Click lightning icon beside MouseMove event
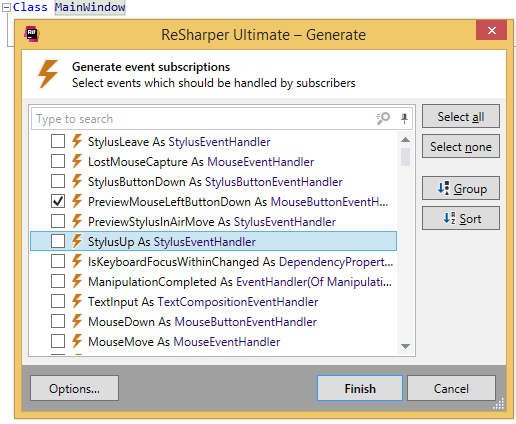Screen dimensions: 516x424 [x=77, y=341]
